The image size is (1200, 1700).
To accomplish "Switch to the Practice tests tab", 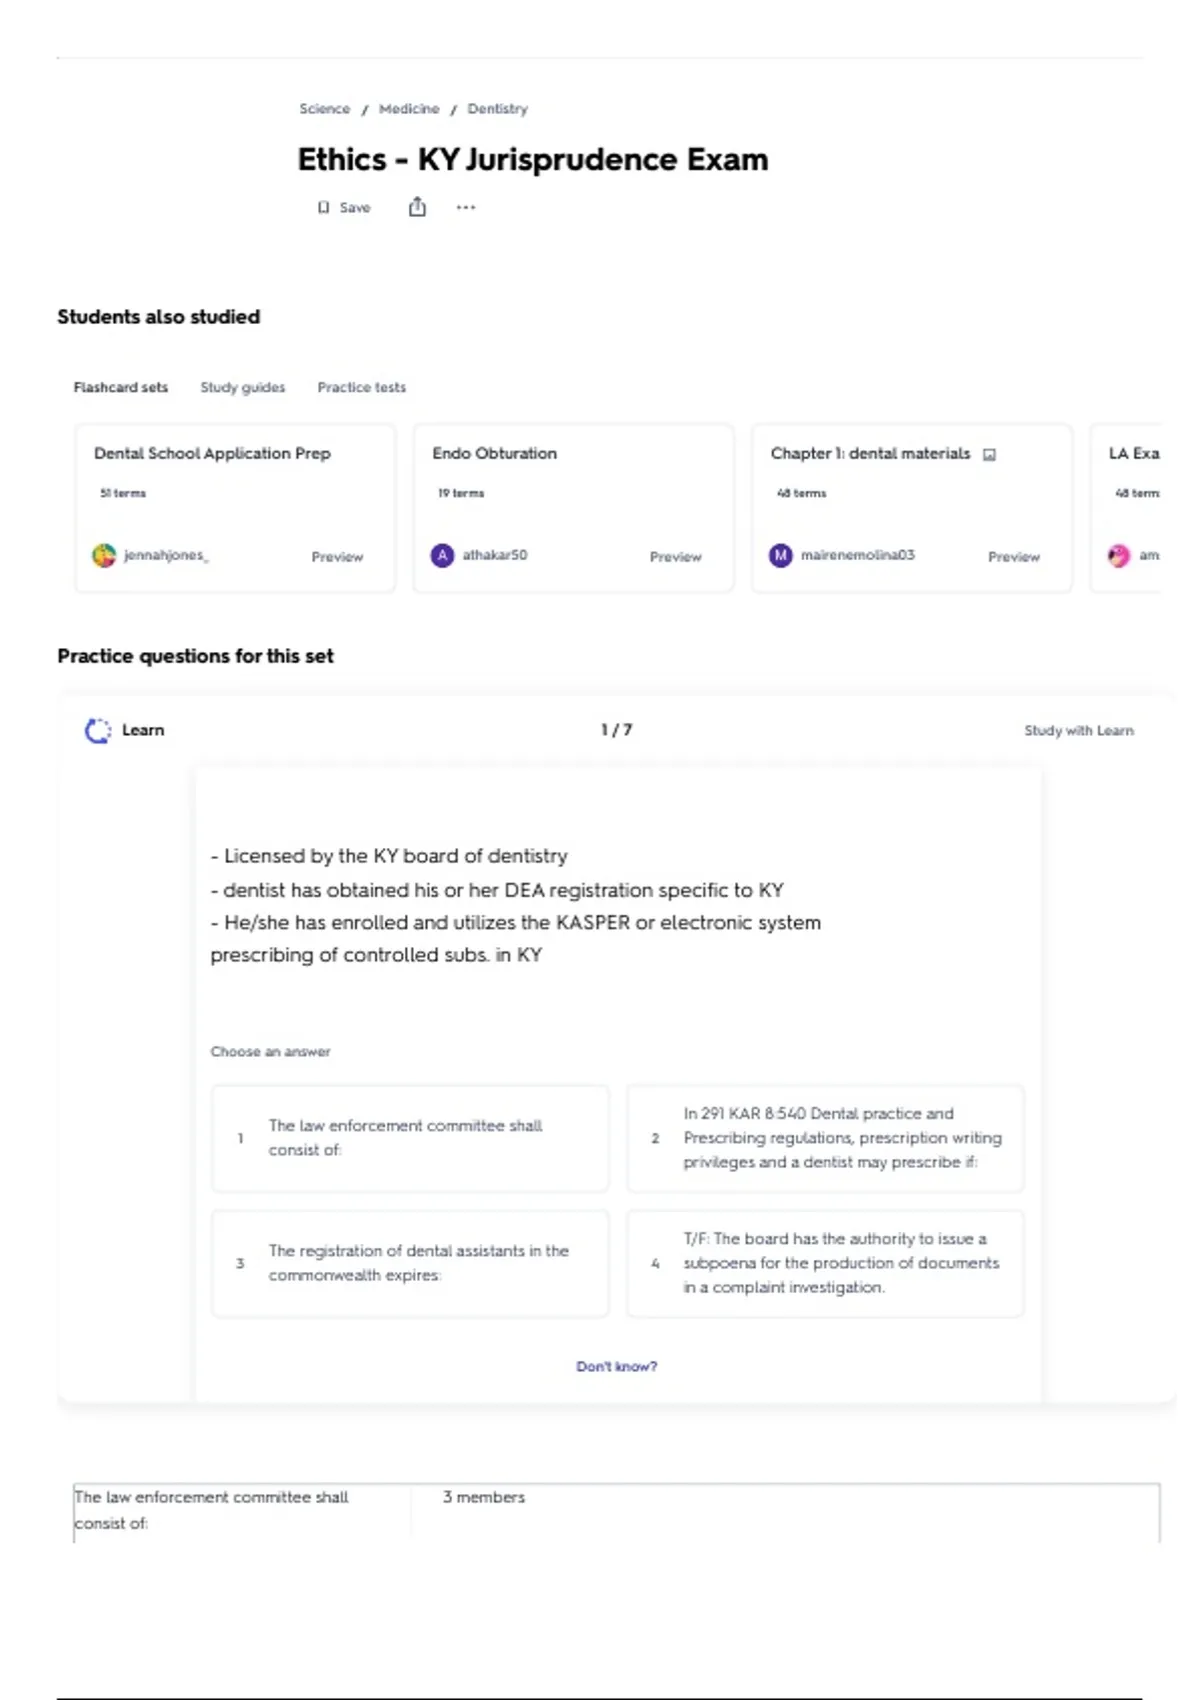I will point(362,387).
